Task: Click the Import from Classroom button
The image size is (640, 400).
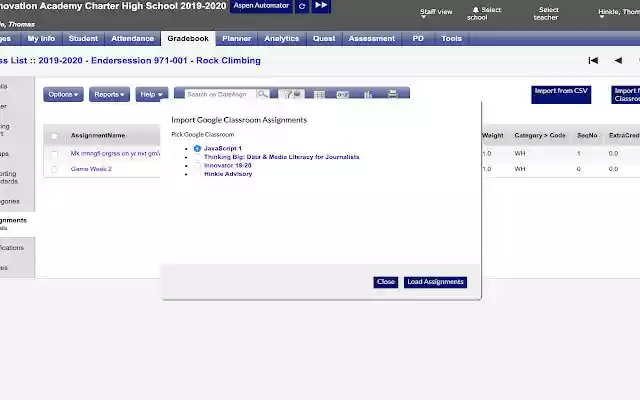Action: click(626, 94)
